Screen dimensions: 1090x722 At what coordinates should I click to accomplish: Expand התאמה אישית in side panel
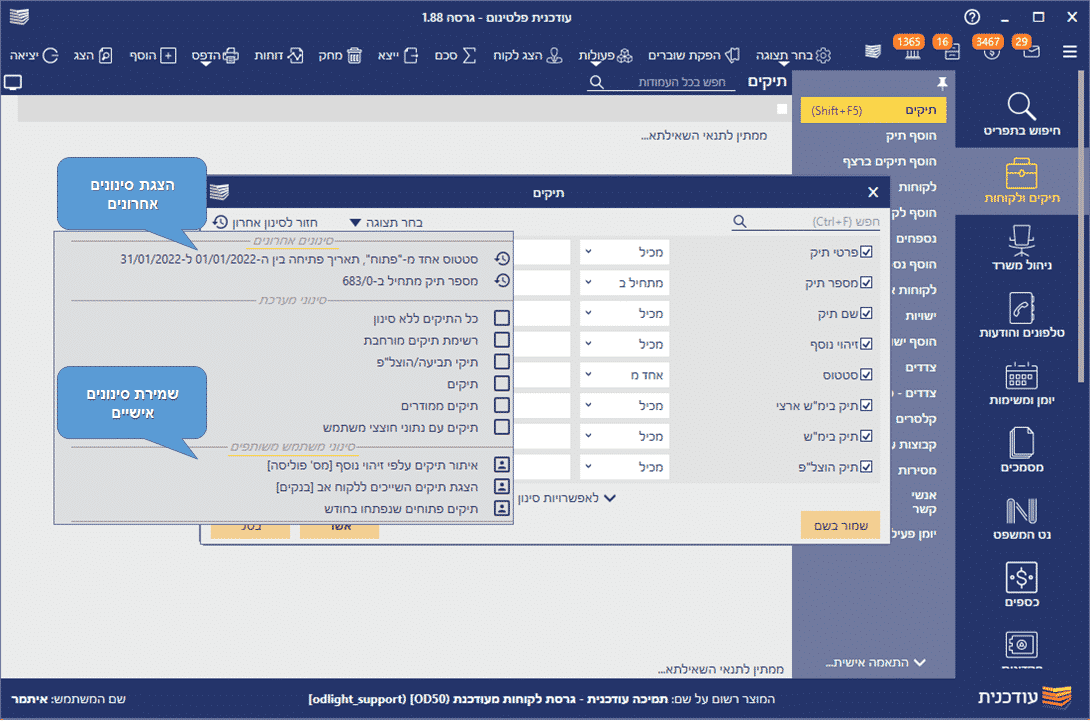(875, 662)
